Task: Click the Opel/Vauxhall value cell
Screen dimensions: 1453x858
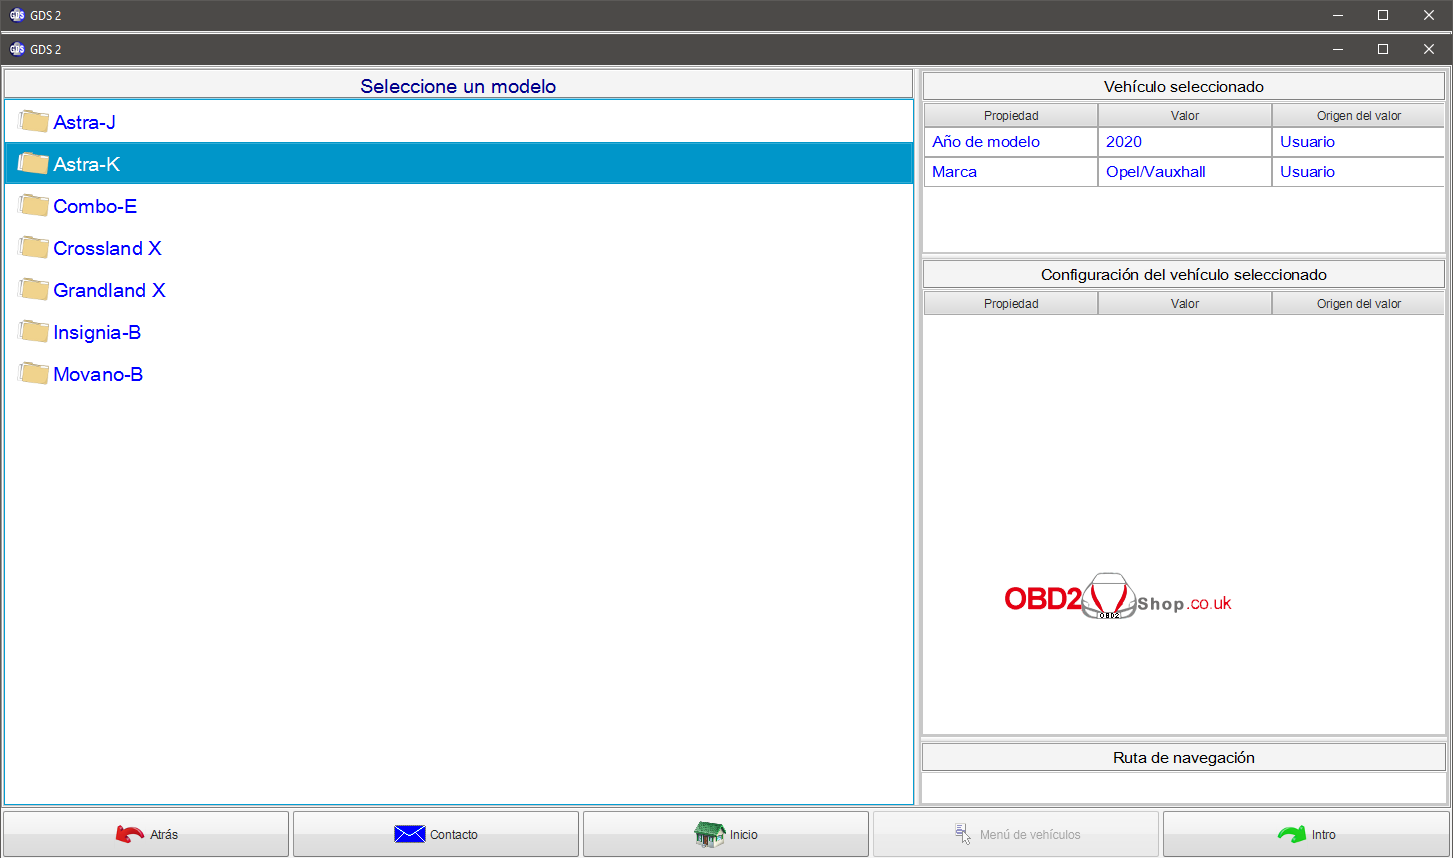Action: (x=1156, y=172)
